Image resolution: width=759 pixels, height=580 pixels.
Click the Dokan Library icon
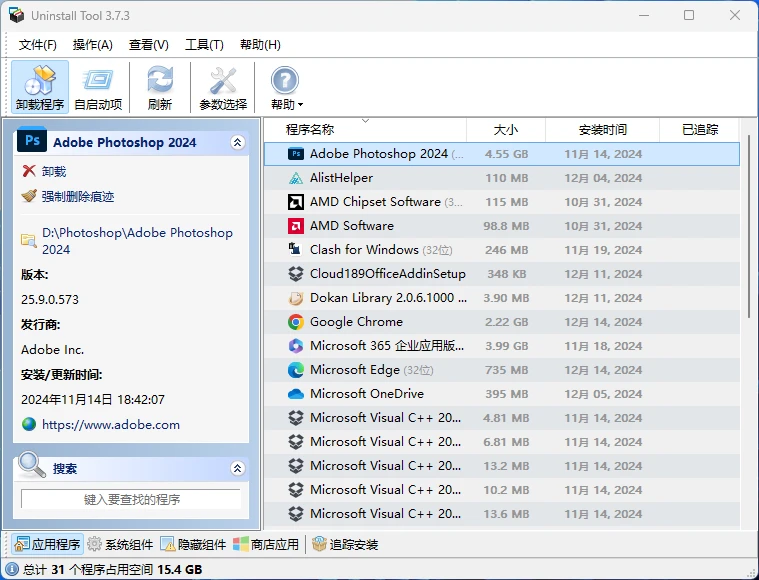(296, 298)
